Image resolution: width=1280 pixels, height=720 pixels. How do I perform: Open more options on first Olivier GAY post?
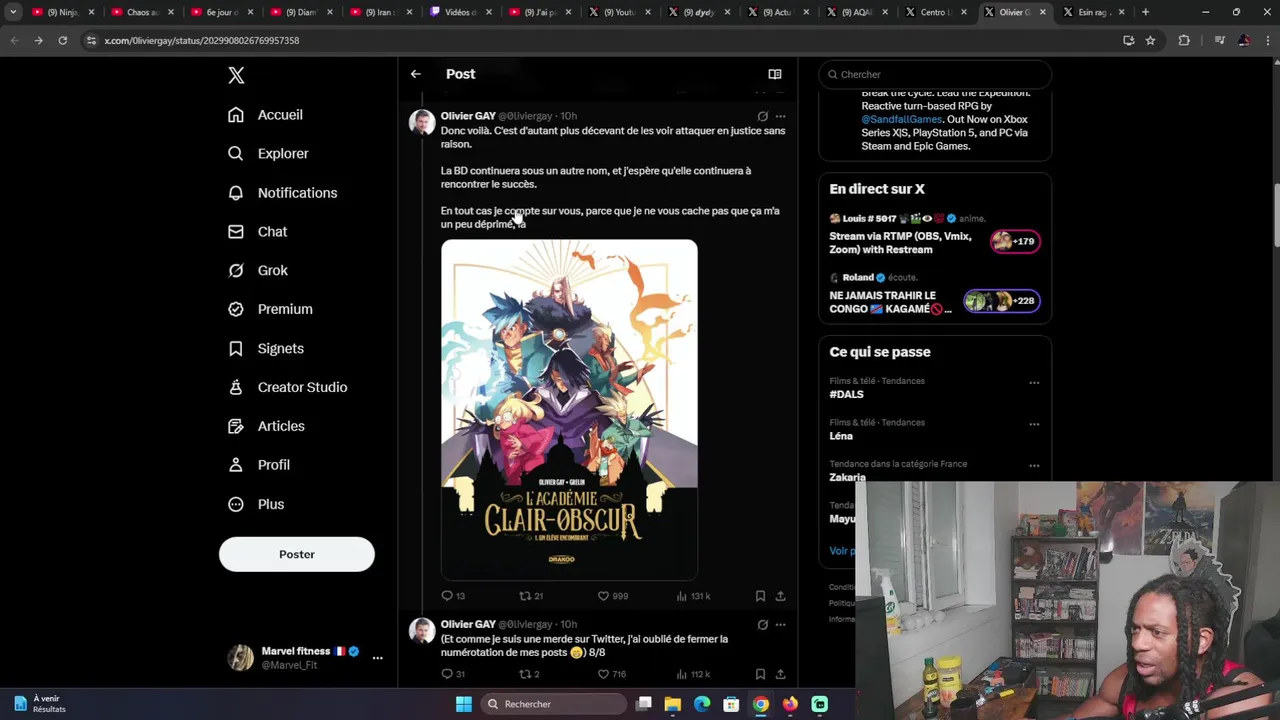click(780, 116)
